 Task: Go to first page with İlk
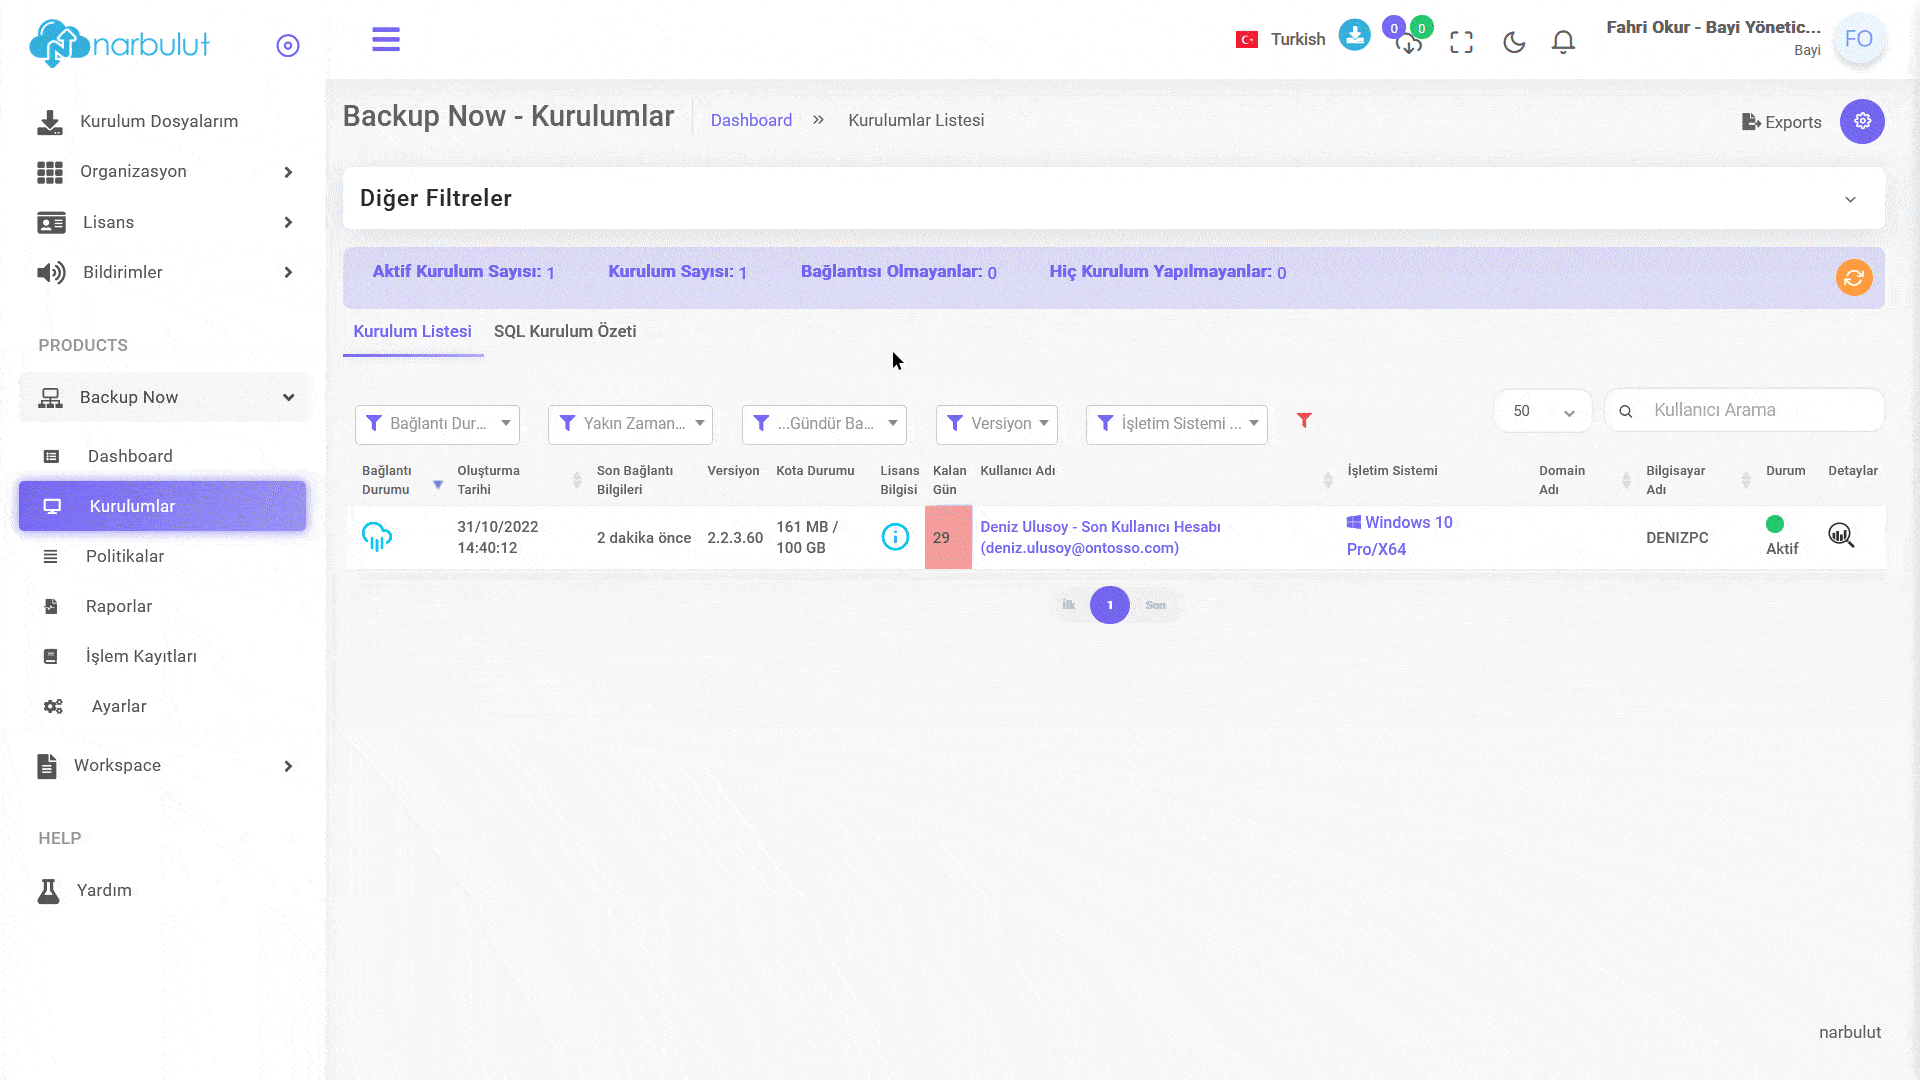[1068, 605]
